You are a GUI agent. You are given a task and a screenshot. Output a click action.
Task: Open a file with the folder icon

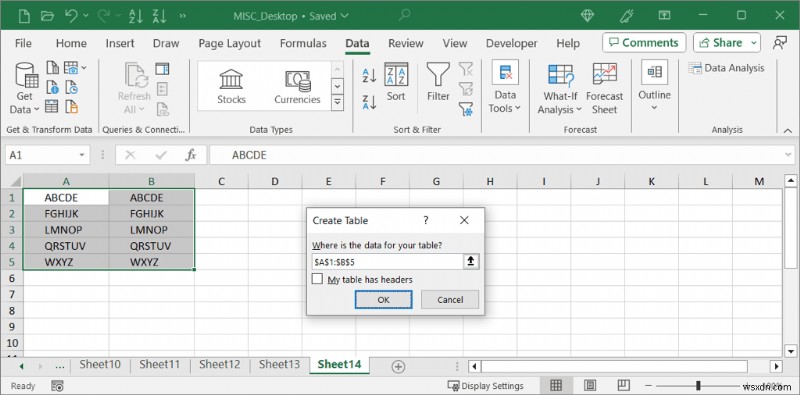click(47, 16)
